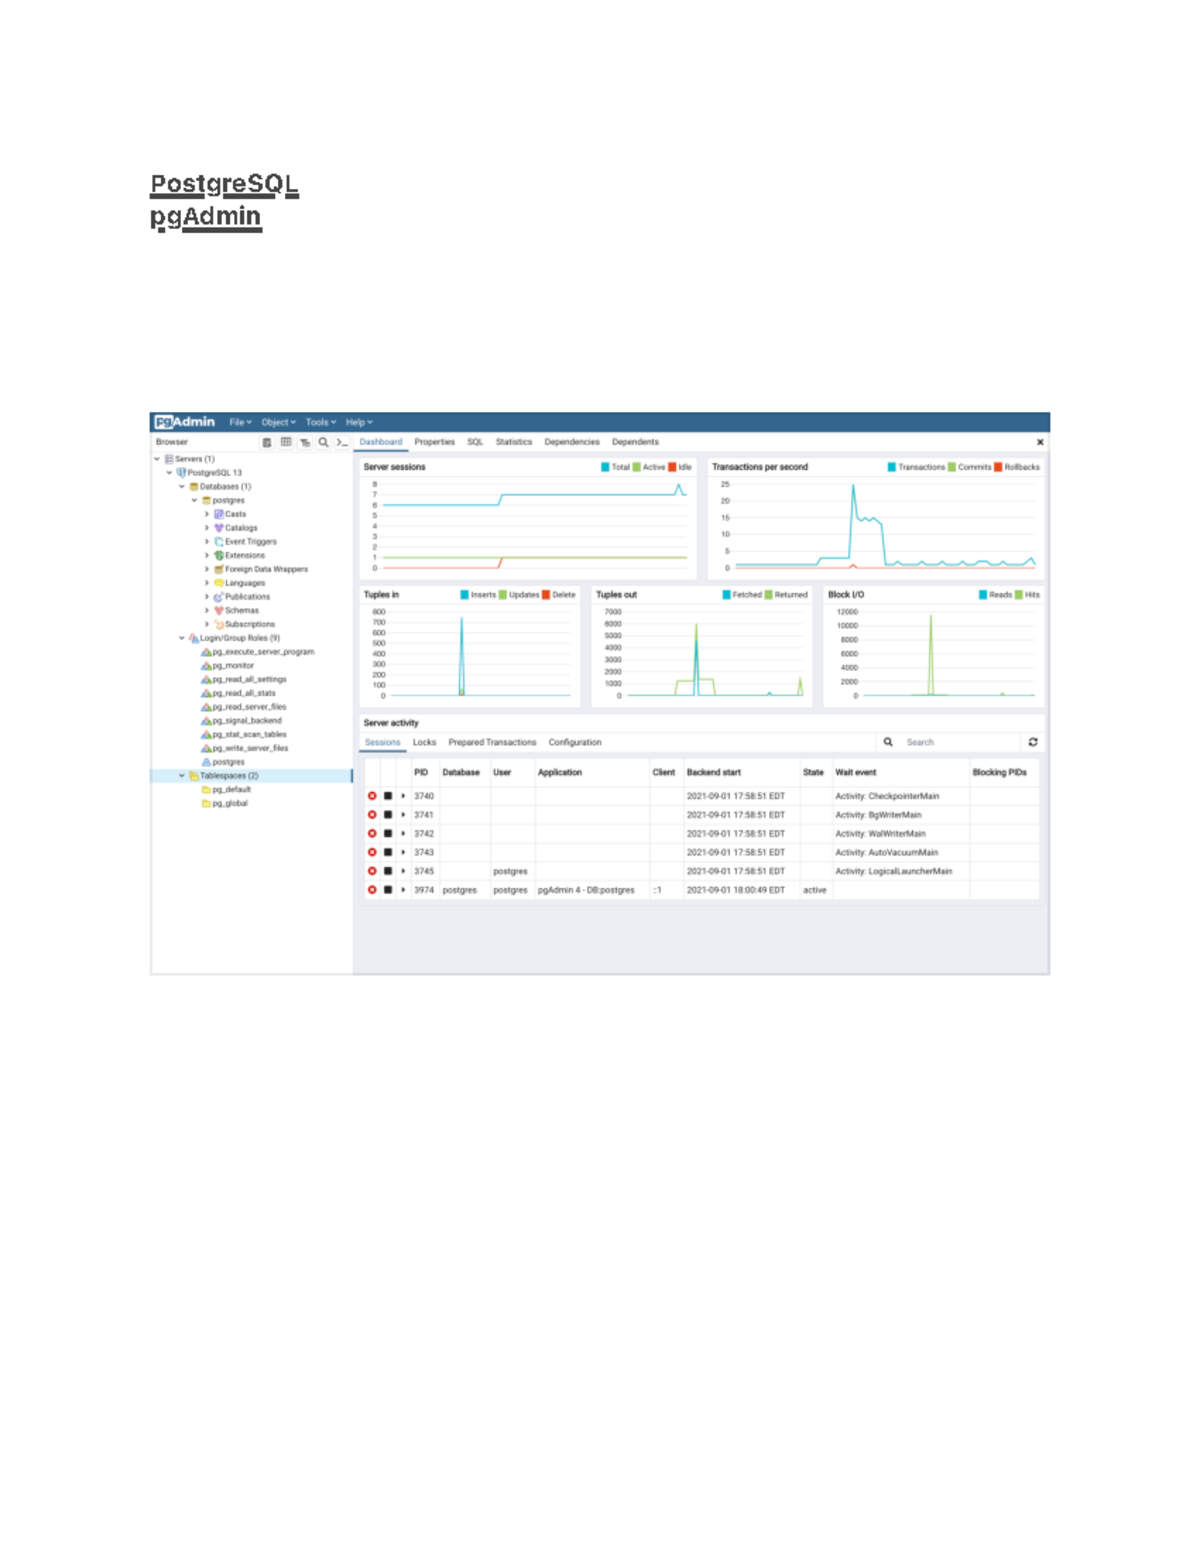Collapse the Databases (1) tree node
This screenshot has width=1200, height=1553.
(x=182, y=487)
